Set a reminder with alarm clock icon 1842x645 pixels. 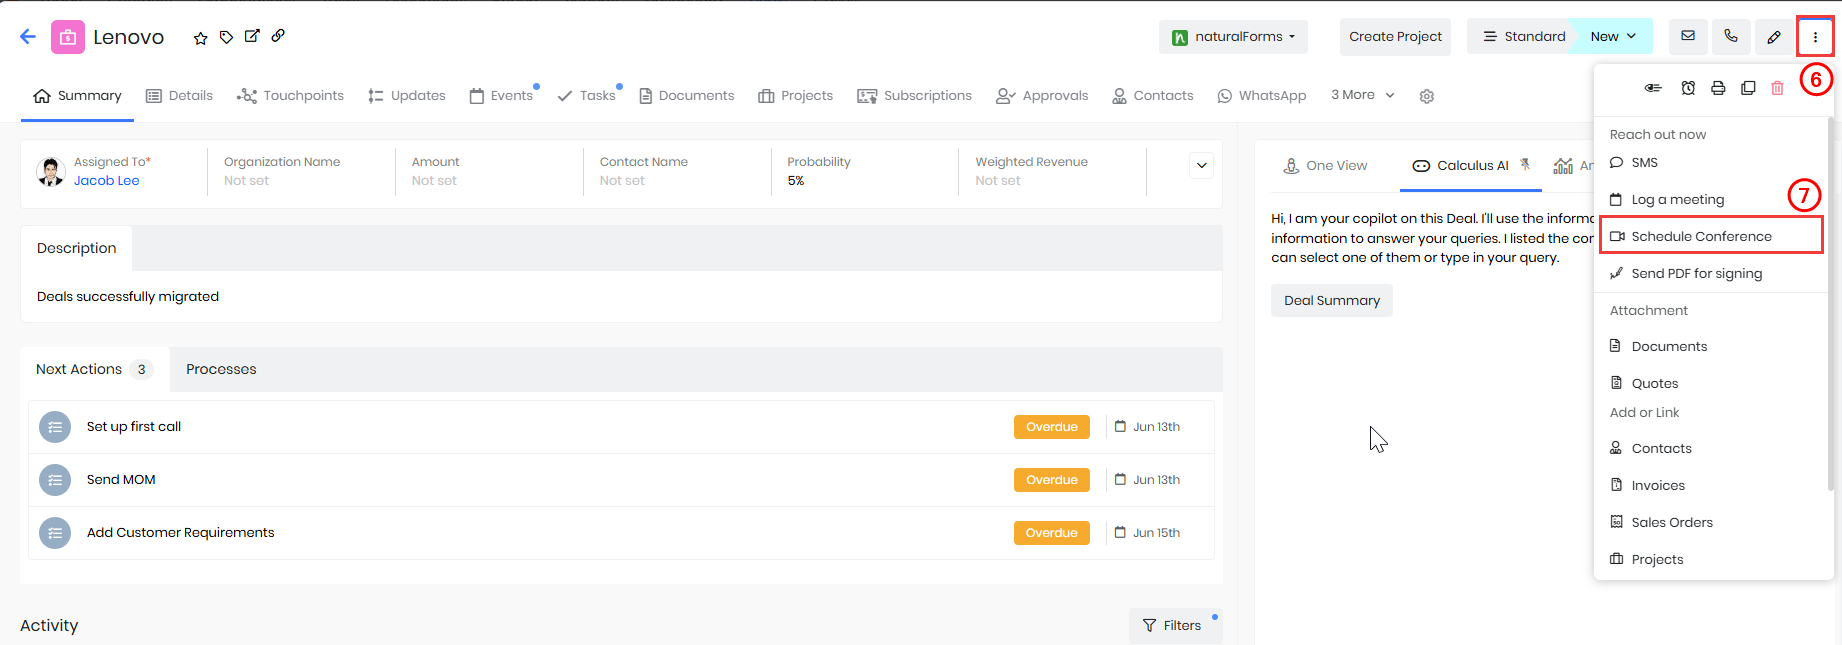pyautogui.click(x=1688, y=88)
